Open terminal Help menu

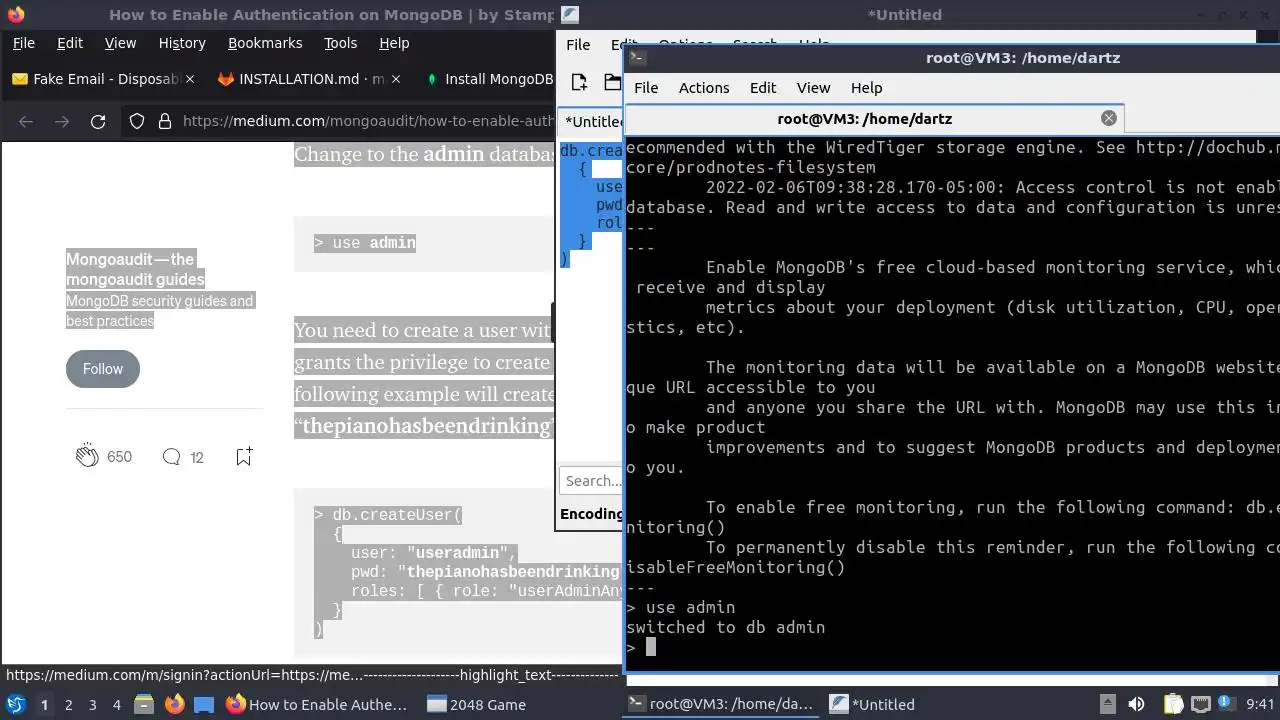point(866,87)
